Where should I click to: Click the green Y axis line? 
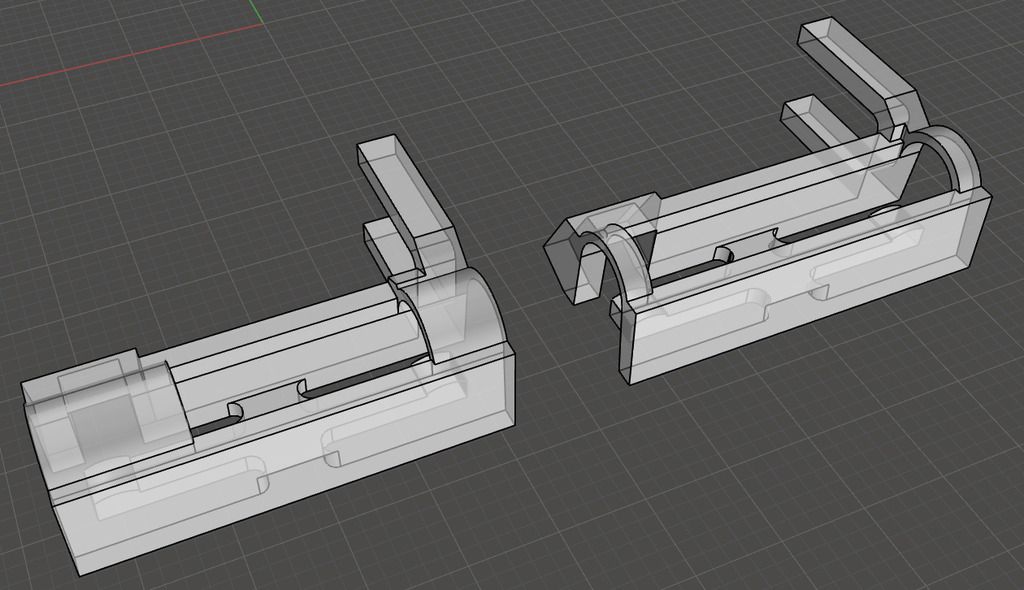coord(258,12)
